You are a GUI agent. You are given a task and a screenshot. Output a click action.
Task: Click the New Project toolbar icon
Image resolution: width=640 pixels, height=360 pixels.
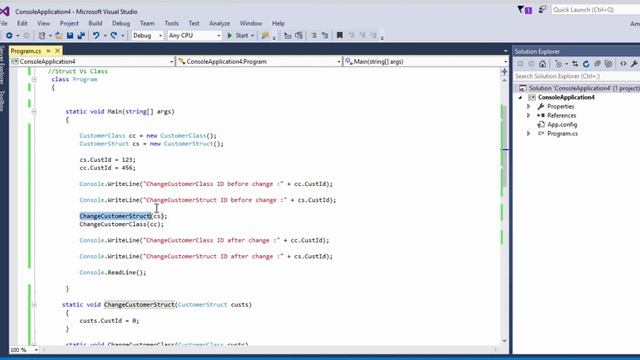coord(42,36)
